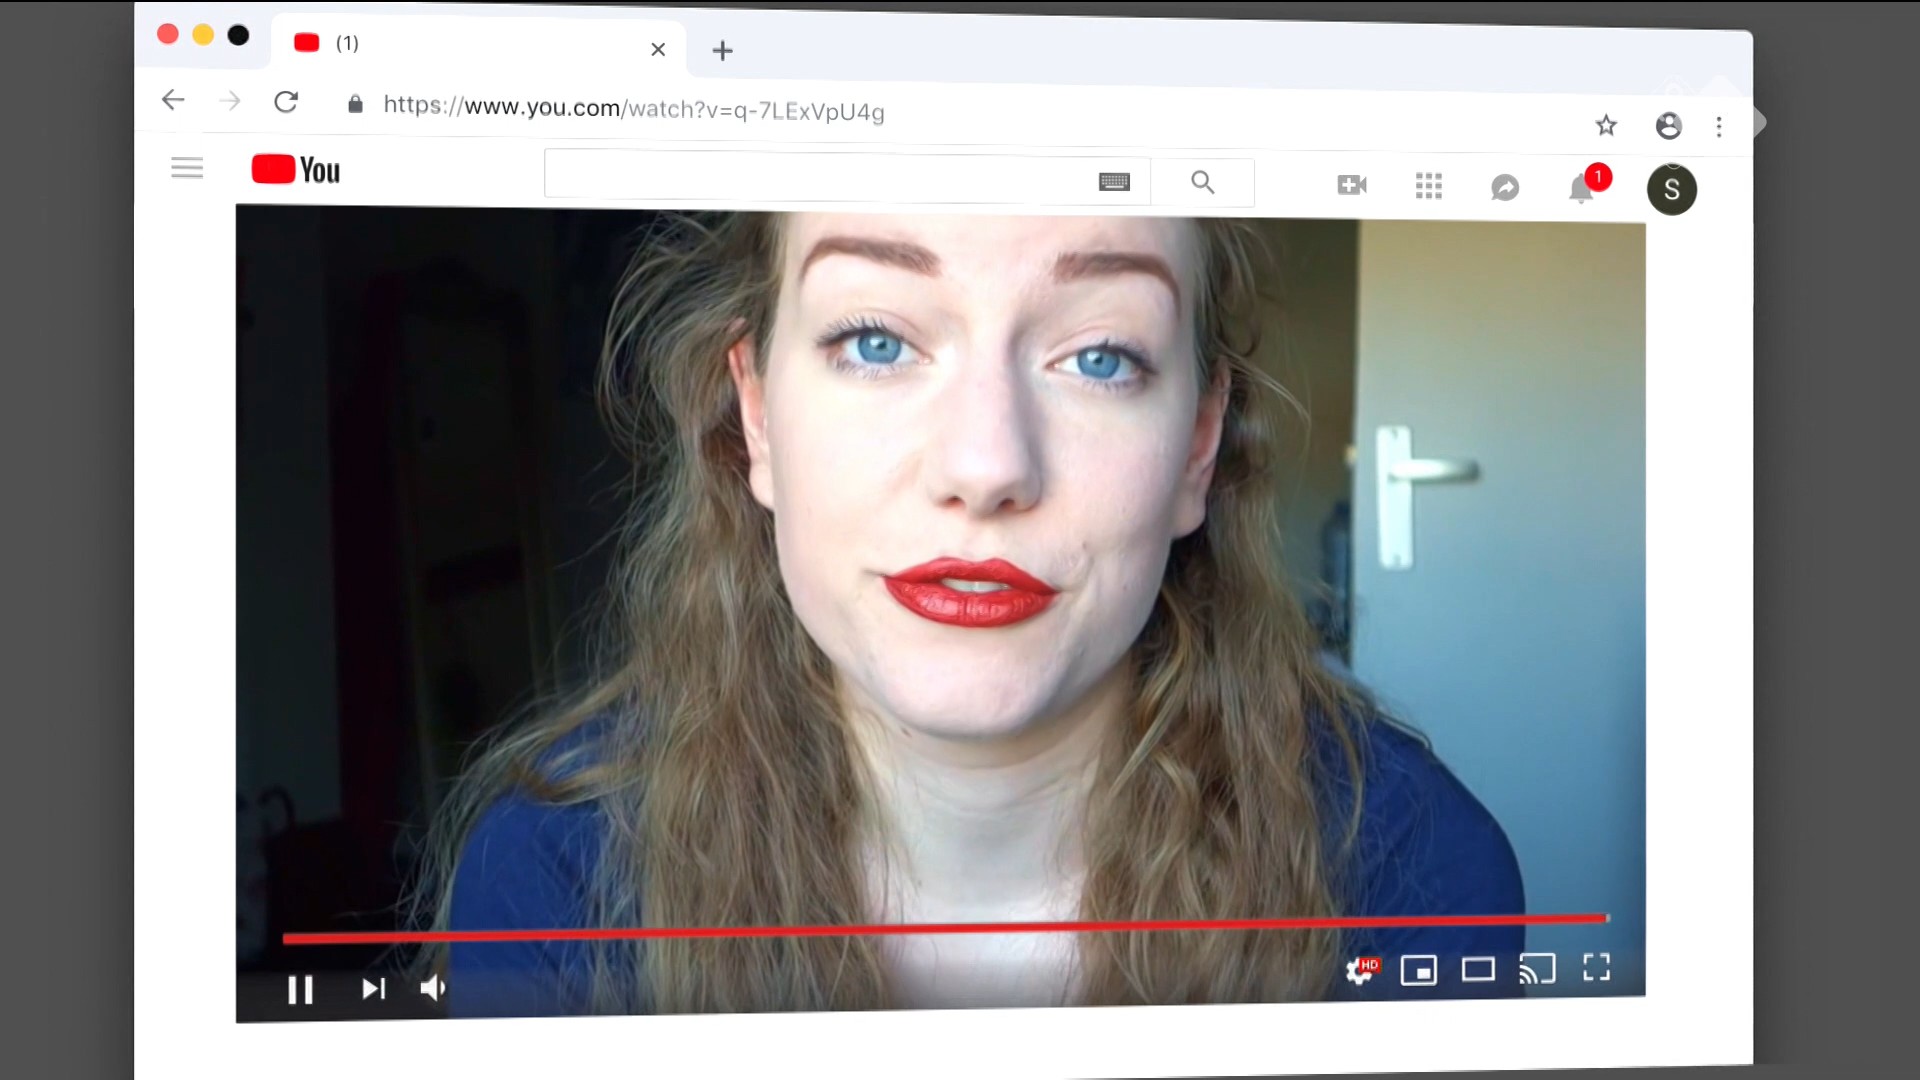Image resolution: width=1920 pixels, height=1080 pixels.
Task: Go to YouTube home via logo
Action: point(296,170)
